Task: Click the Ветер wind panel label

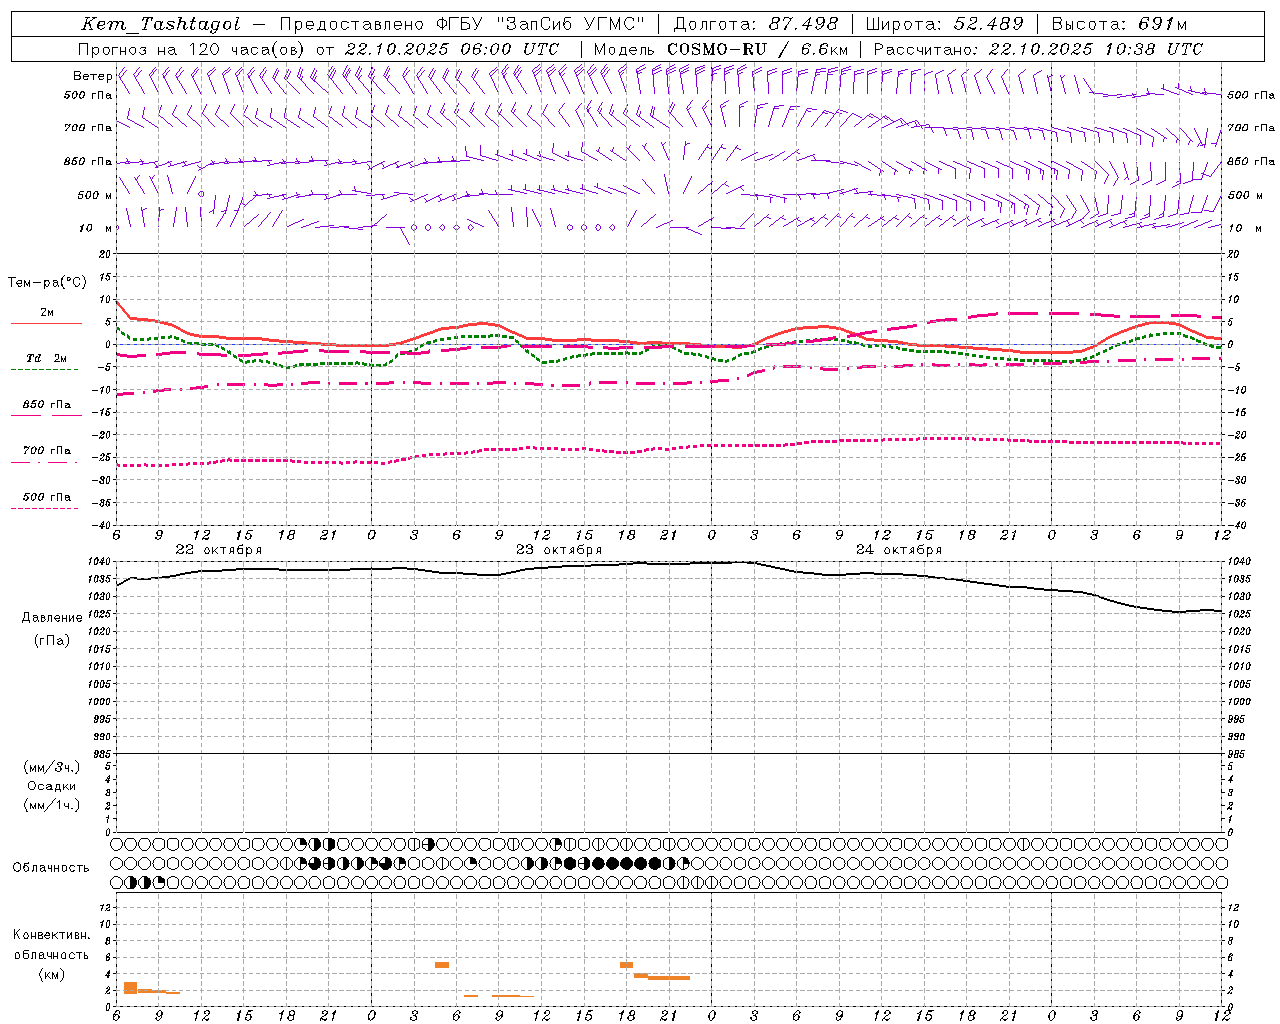Action: point(92,76)
